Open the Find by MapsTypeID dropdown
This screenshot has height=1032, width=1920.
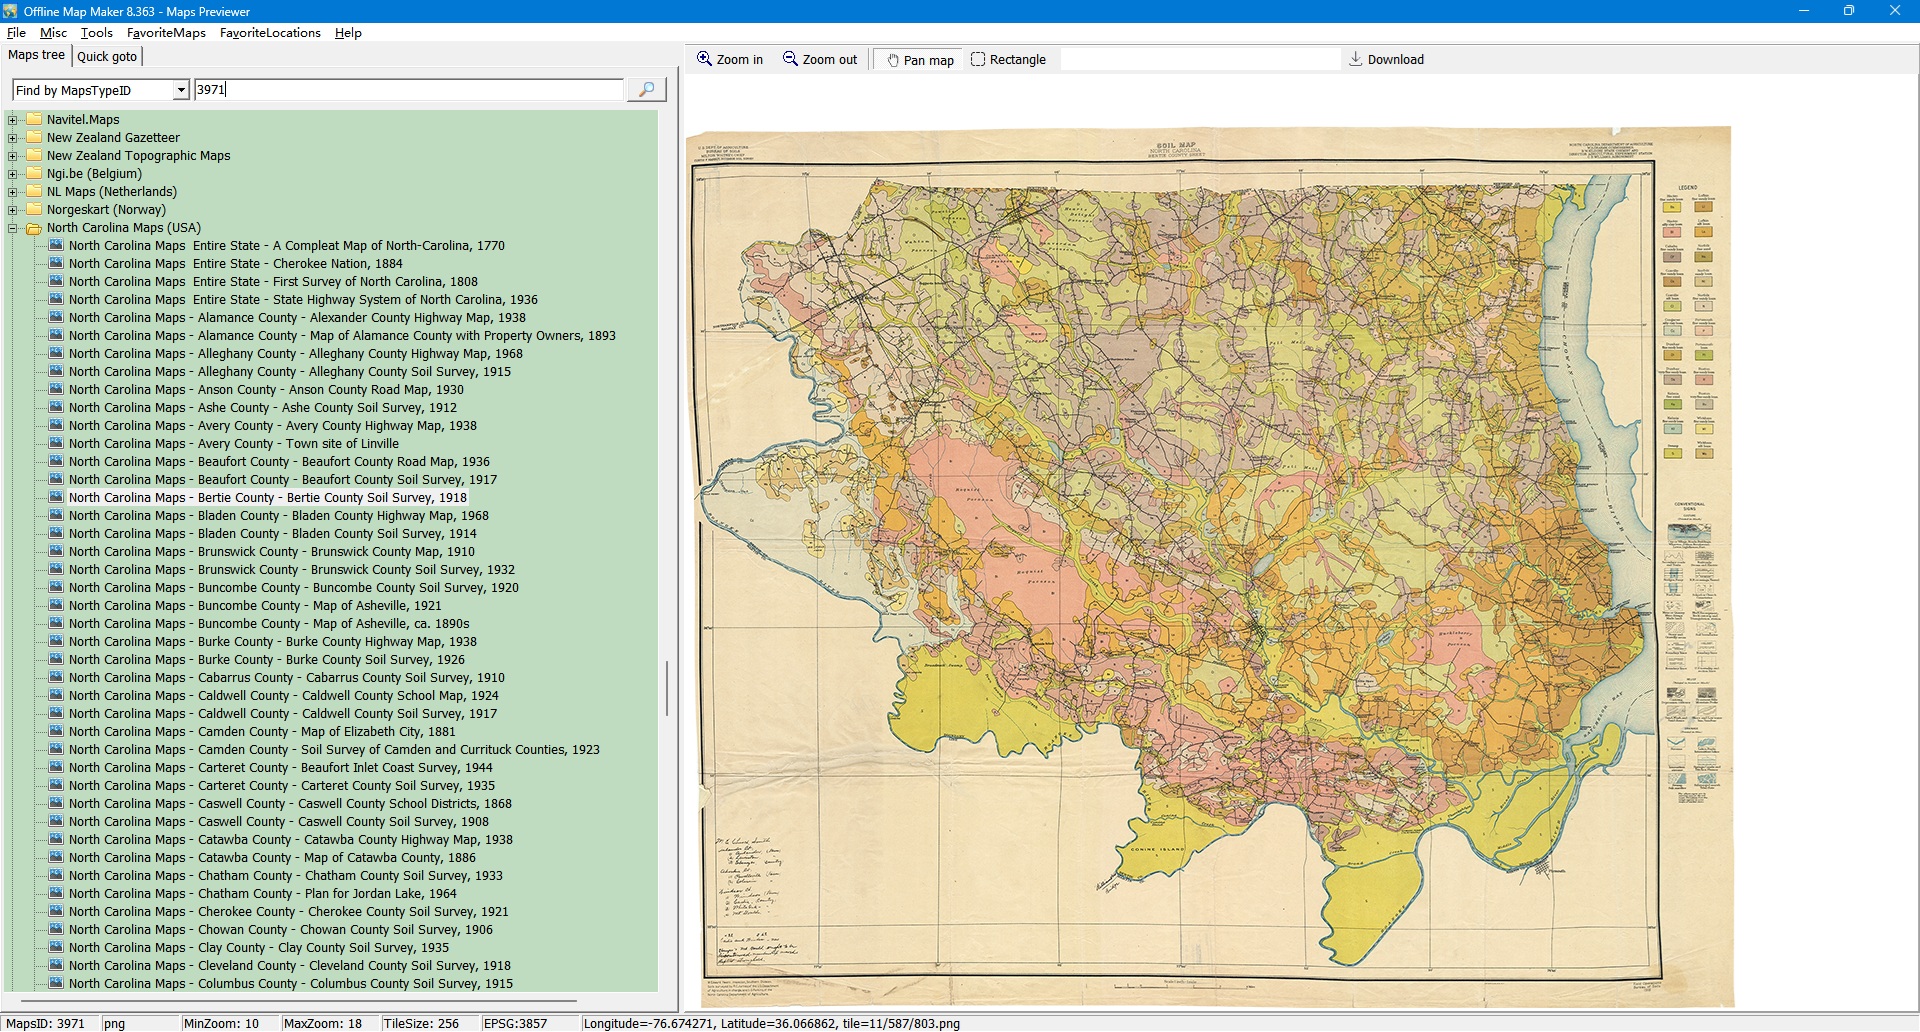(x=180, y=90)
